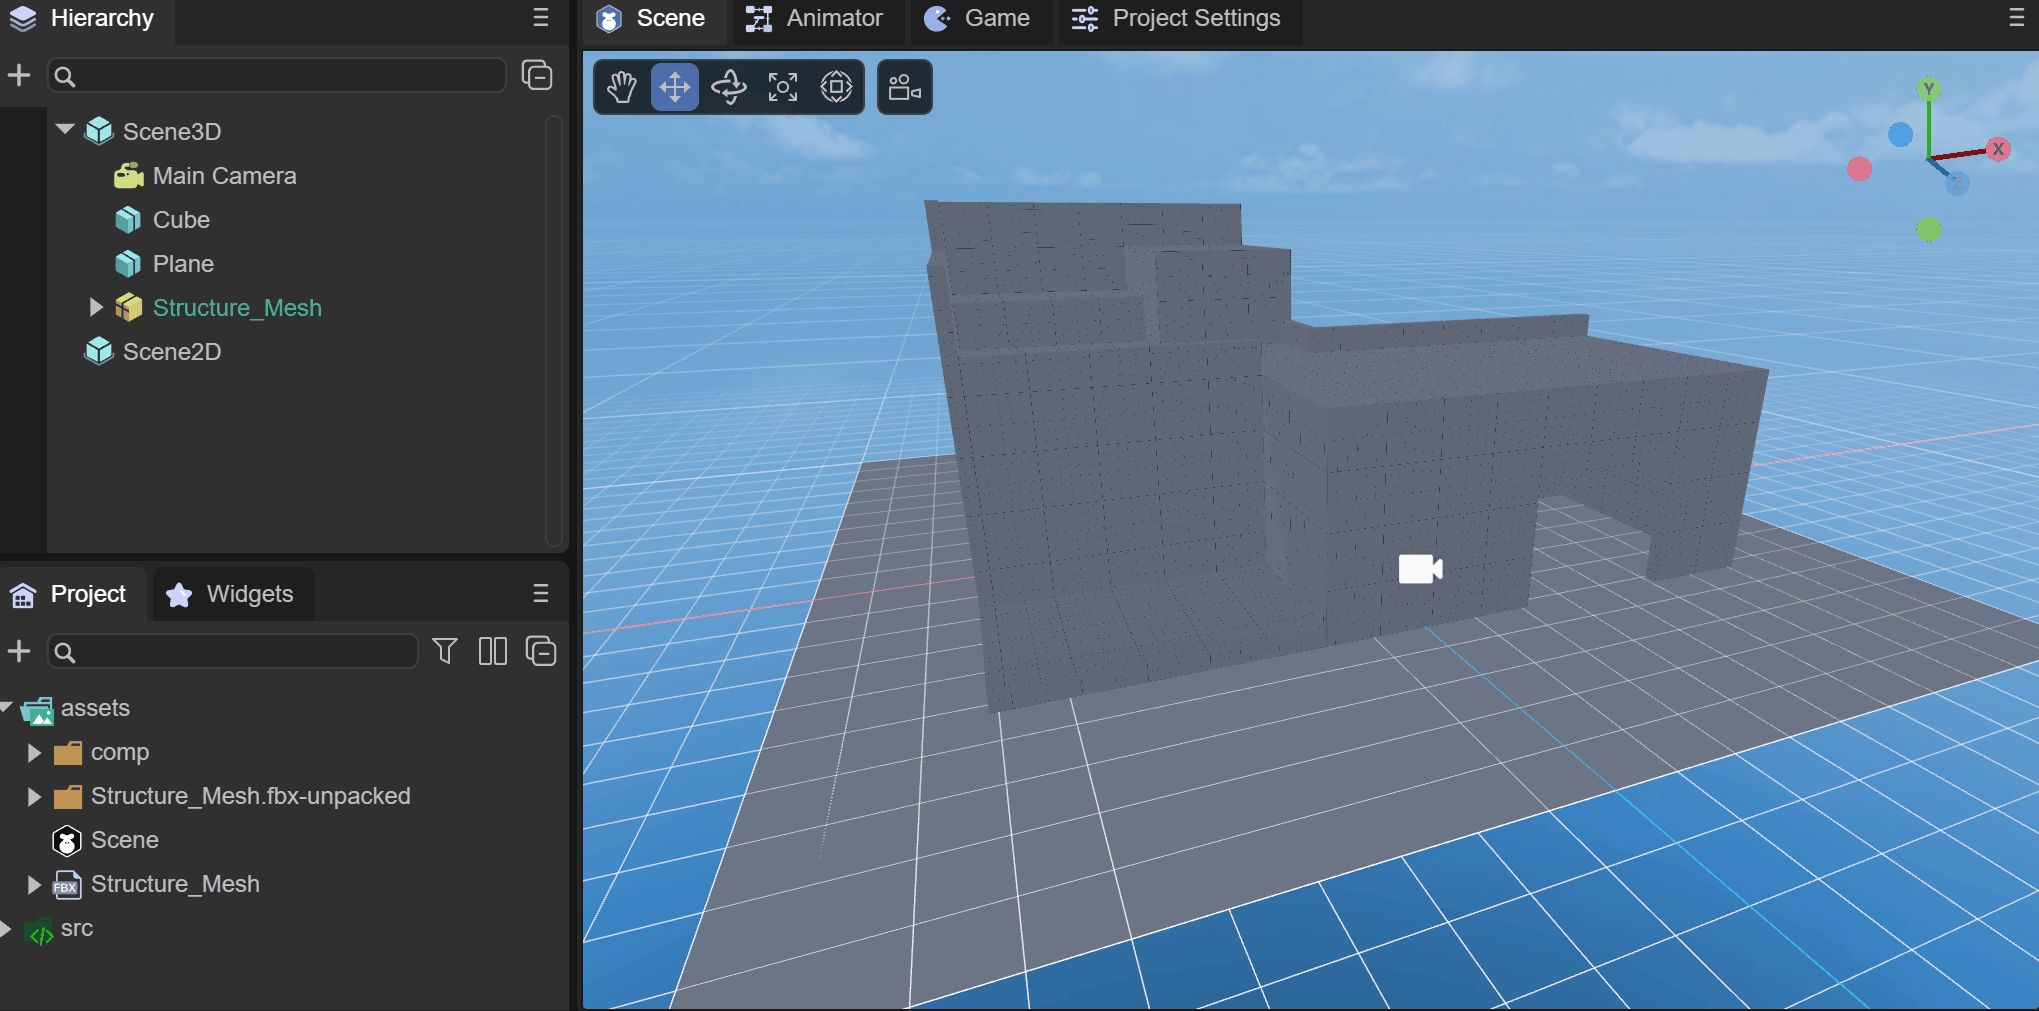Click the Y axis on the orientation gizmo
Image resolution: width=2039 pixels, height=1011 pixels.
[x=1929, y=89]
